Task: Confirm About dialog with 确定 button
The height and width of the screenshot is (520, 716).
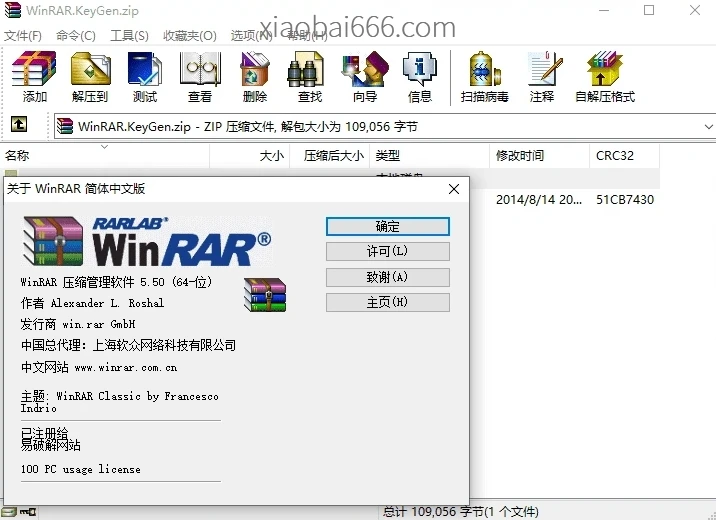Action: click(388, 226)
